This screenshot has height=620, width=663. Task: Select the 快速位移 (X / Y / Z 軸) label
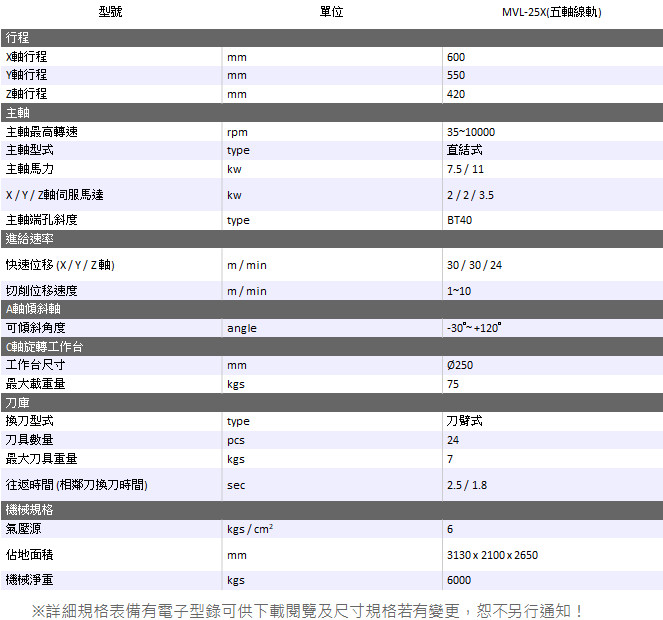coord(60,265)
